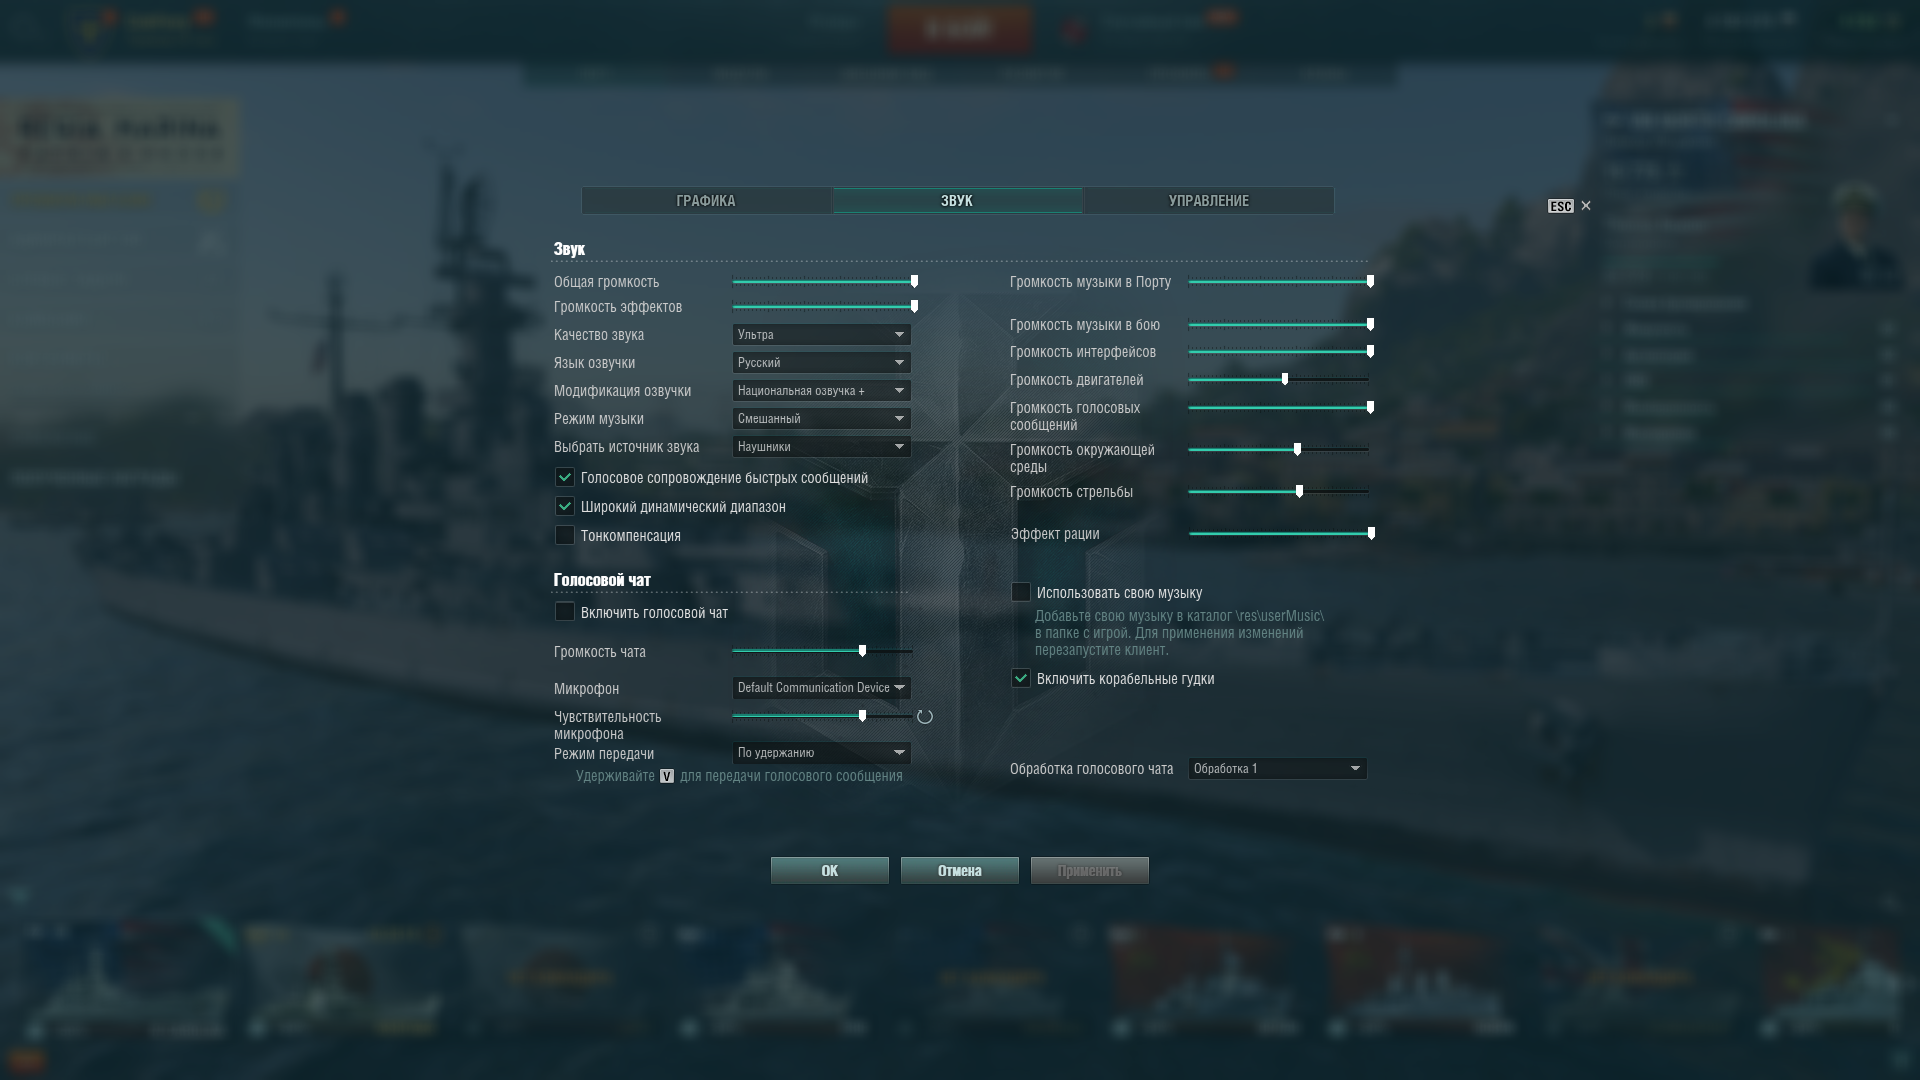This screenshot has width=1920, height=1080.
Task: Adjust the Громкость чата slider
Action: pos(822,651)
